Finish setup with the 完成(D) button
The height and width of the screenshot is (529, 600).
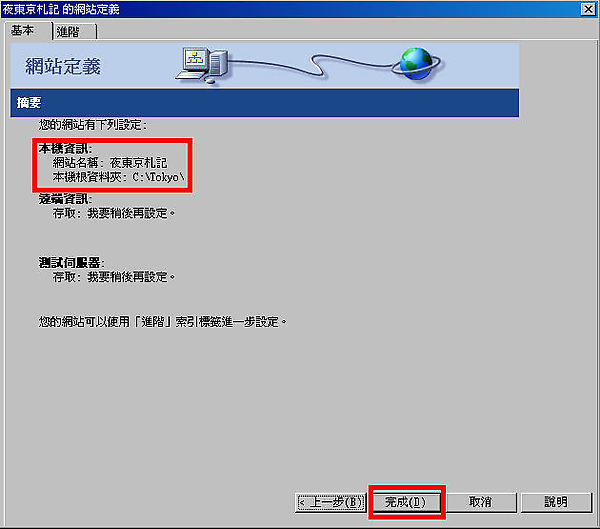pyautogui.click(x=405, y=502)
